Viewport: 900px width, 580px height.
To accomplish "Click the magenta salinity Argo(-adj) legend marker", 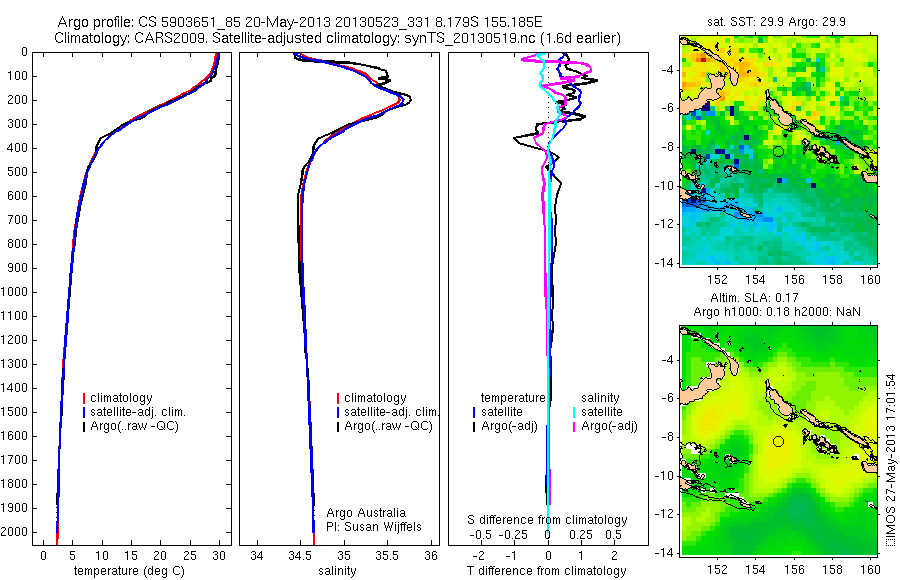I will [x=574, y=427].
